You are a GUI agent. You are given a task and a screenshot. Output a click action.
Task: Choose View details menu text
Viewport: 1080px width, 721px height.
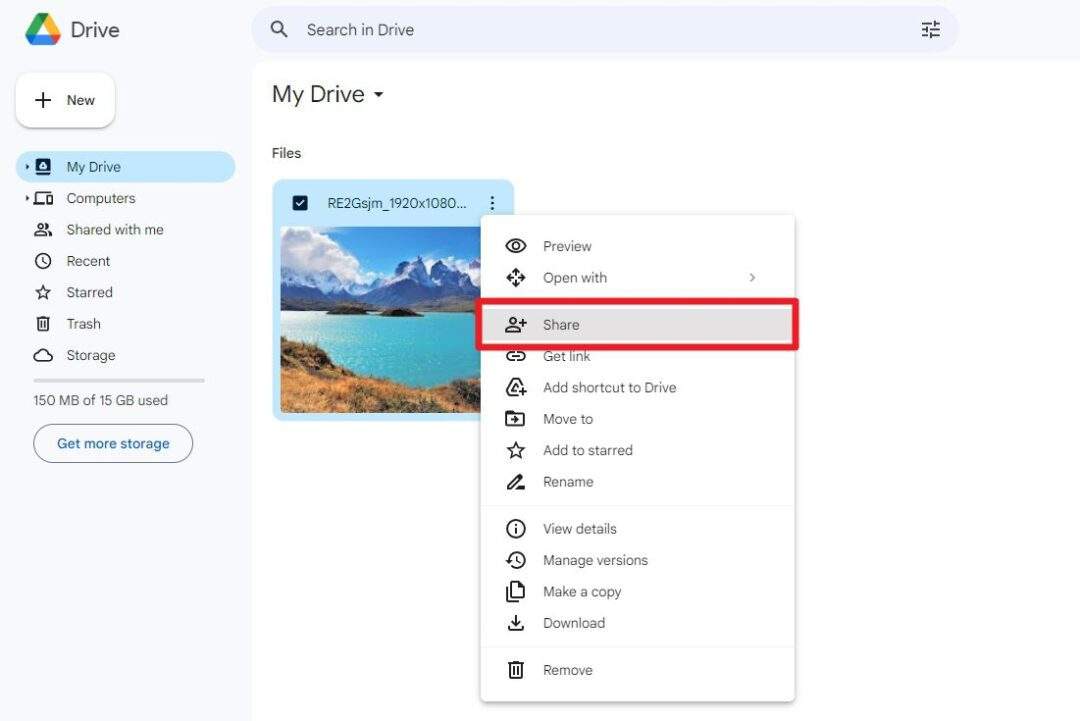[580, 529]
